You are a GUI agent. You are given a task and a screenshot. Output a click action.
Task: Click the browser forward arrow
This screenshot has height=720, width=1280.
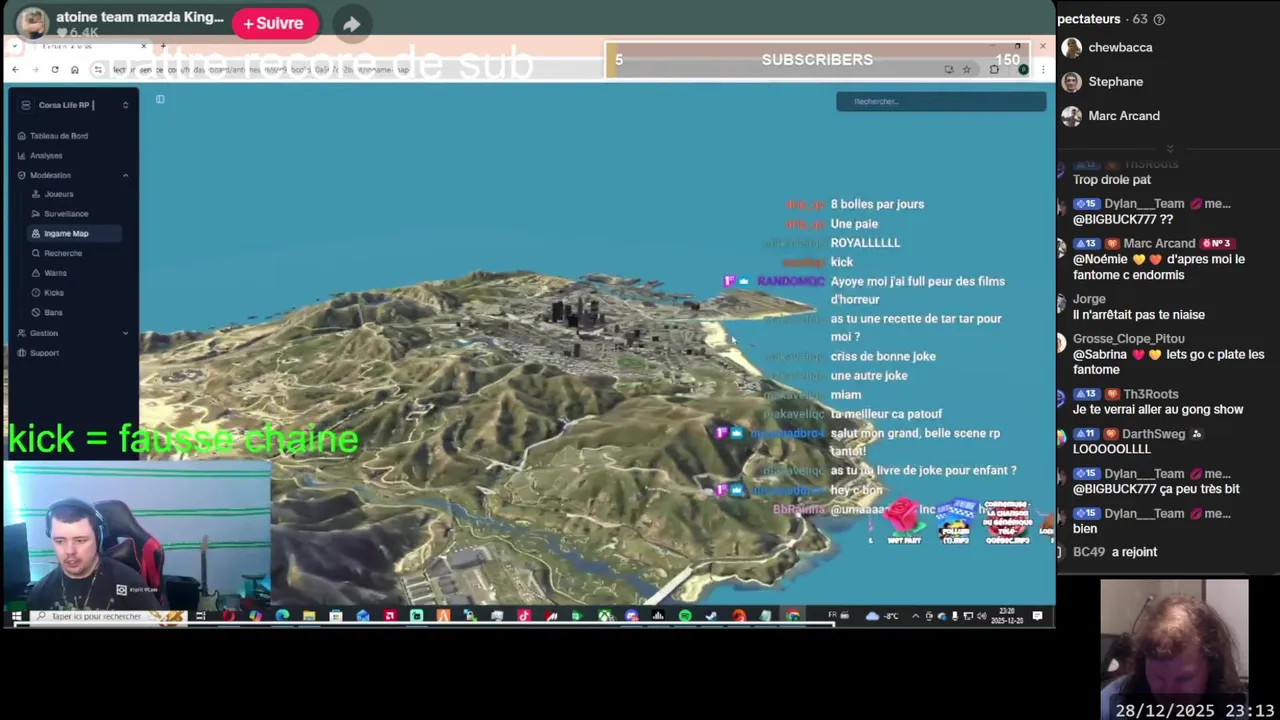point(35,70)
